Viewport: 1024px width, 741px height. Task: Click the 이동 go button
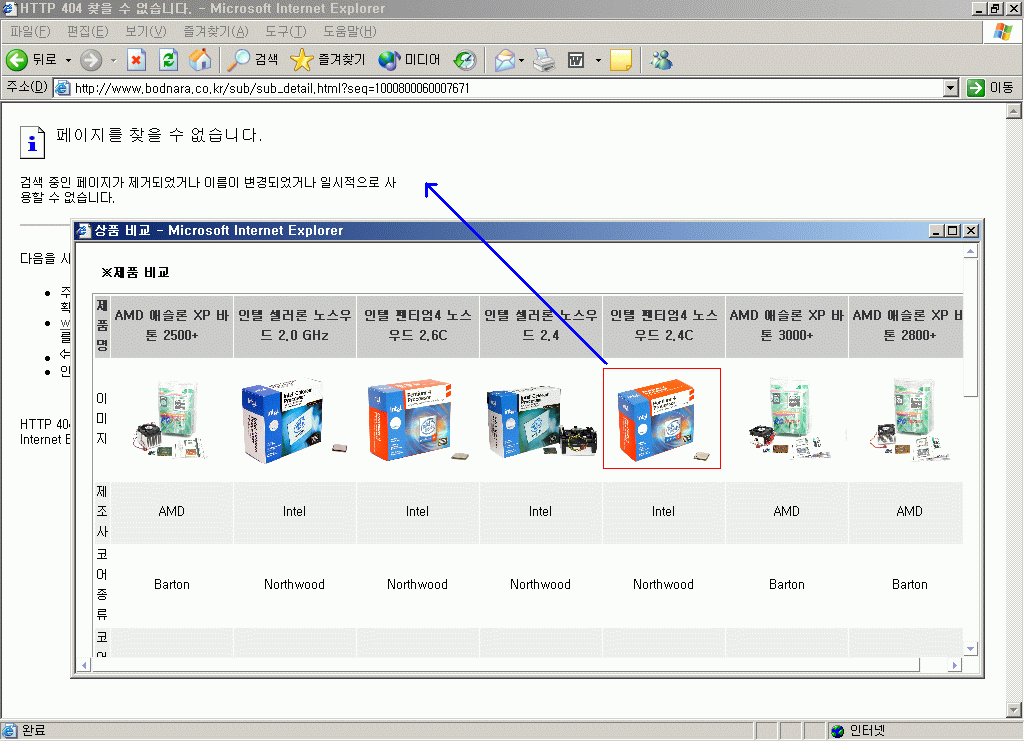[x=991, y=87]
